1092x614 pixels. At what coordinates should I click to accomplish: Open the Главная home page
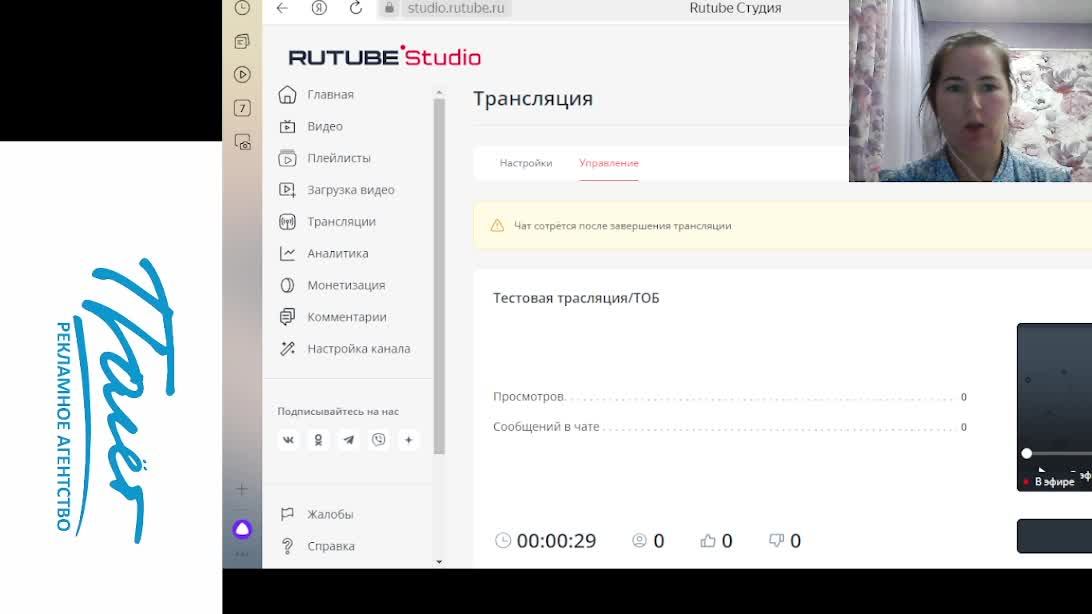coord(331,95)
